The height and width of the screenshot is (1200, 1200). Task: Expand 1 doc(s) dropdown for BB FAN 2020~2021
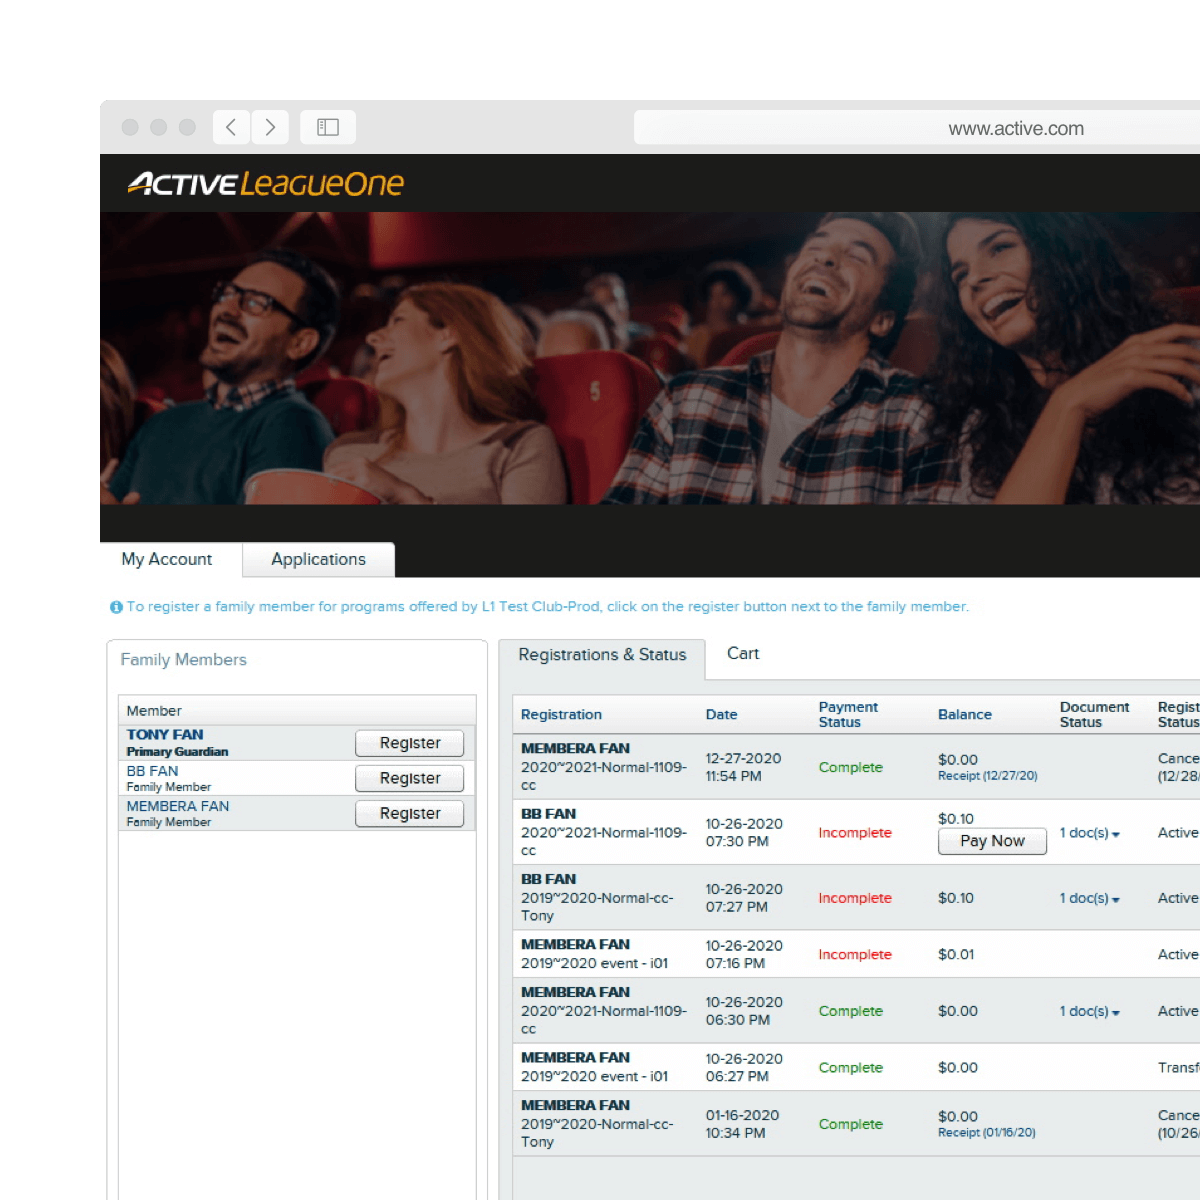point(1089,833)
